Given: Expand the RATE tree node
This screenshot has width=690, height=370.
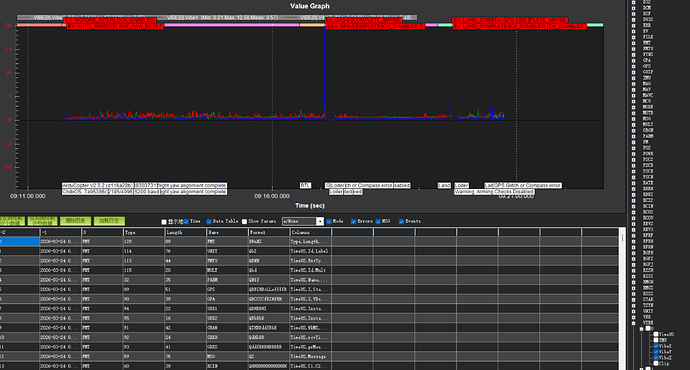Looking at the screenshot, I should [x=633, y=183].
